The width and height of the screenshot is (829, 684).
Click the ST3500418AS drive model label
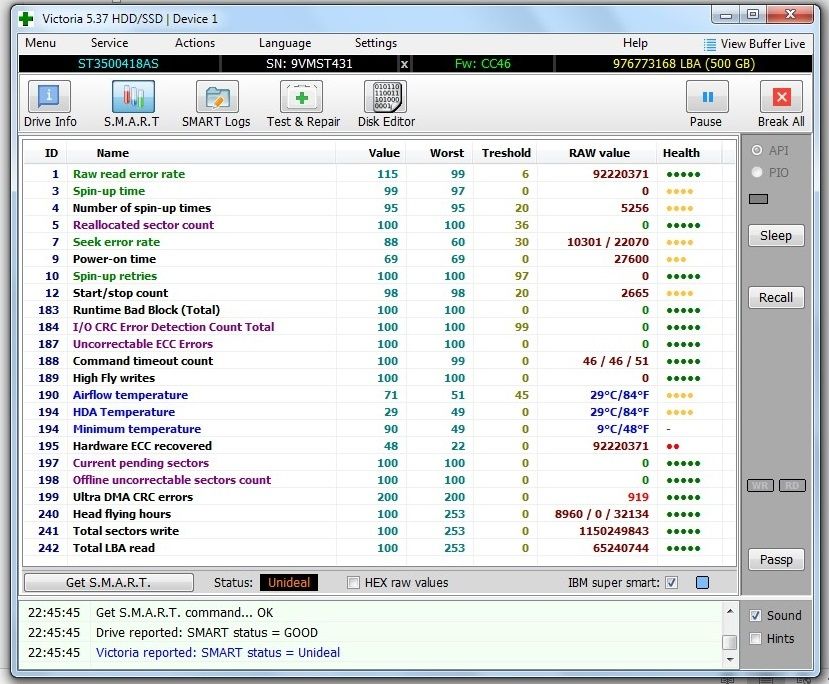[x=118, y=64]
